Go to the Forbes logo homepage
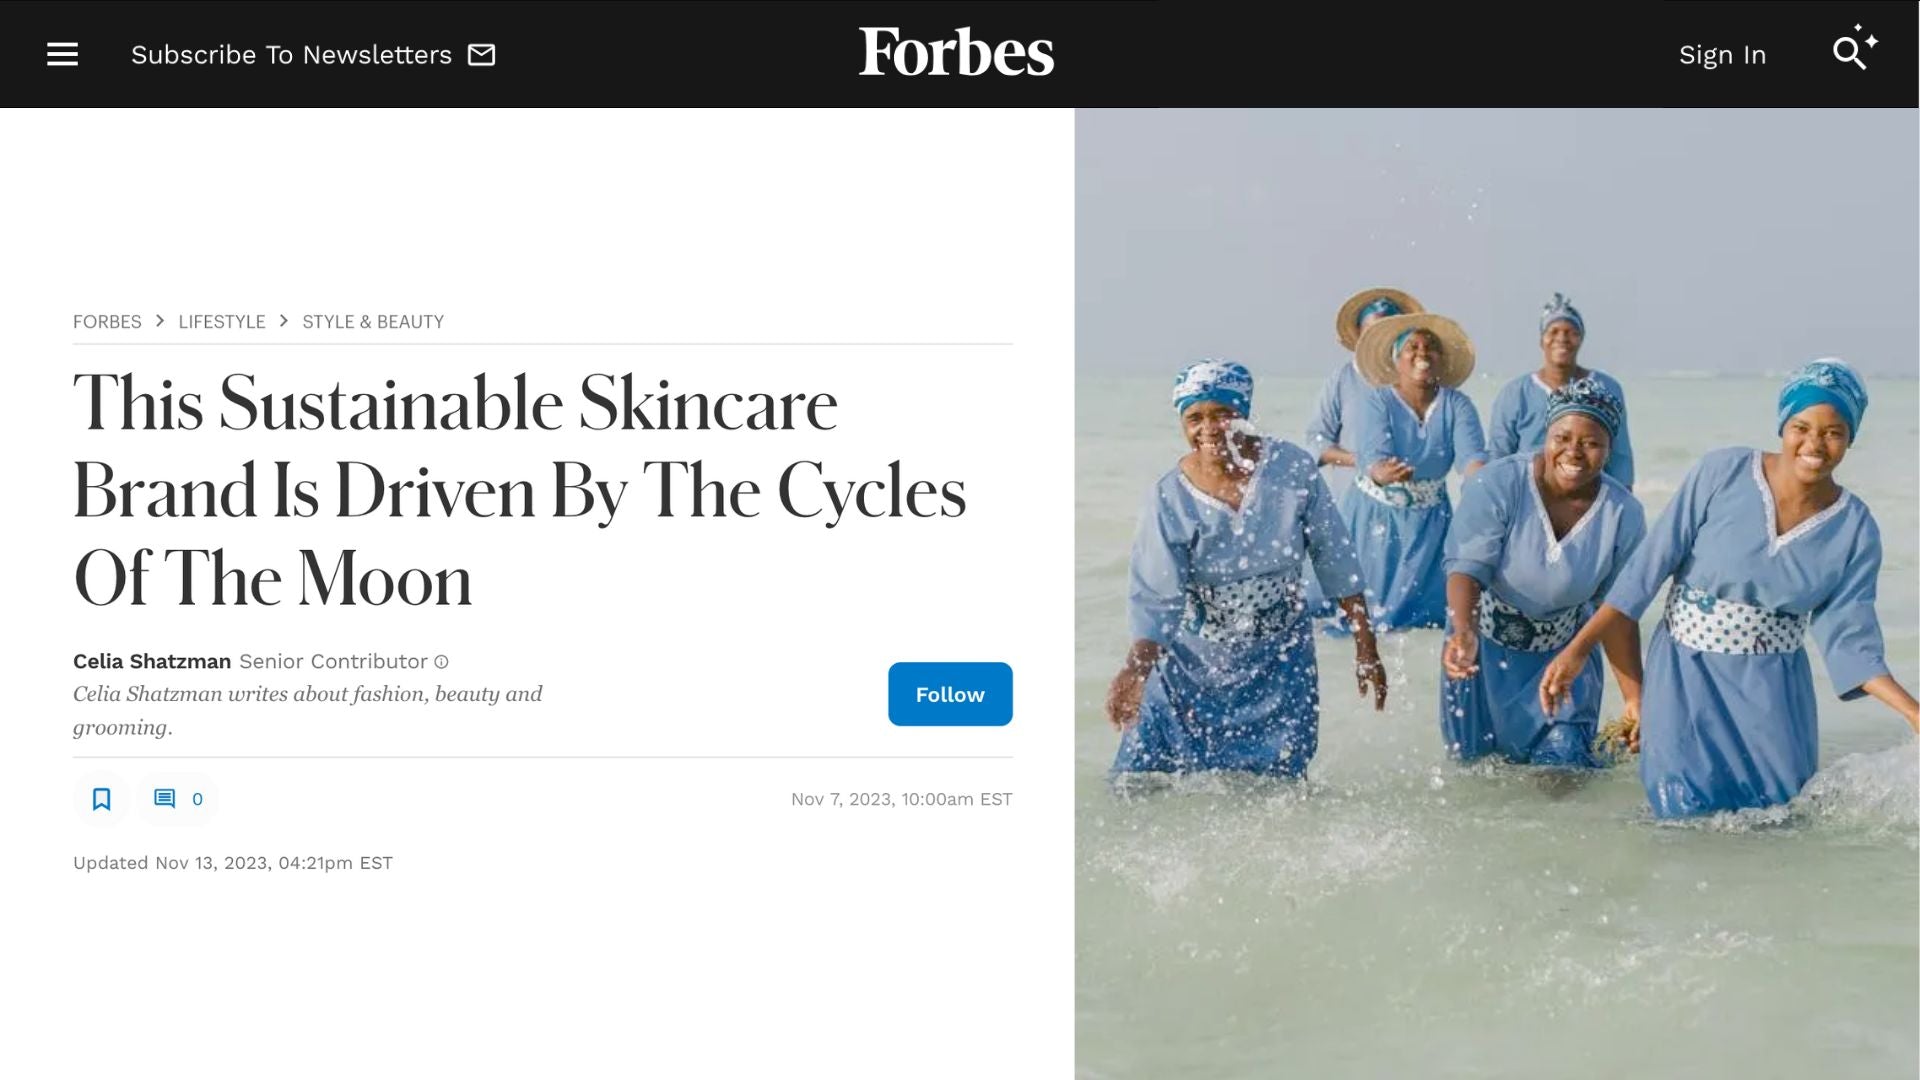This screenshot has width=1920, height=1080. pos(956,52)
